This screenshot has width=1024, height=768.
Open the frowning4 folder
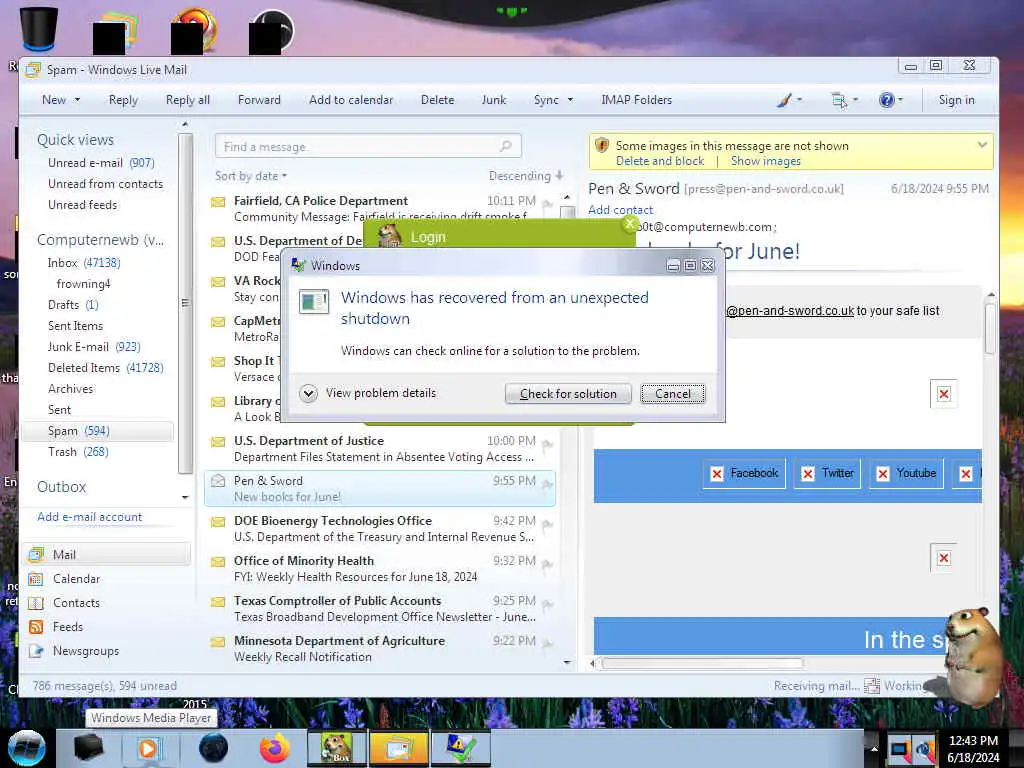(x=83, y=283)
